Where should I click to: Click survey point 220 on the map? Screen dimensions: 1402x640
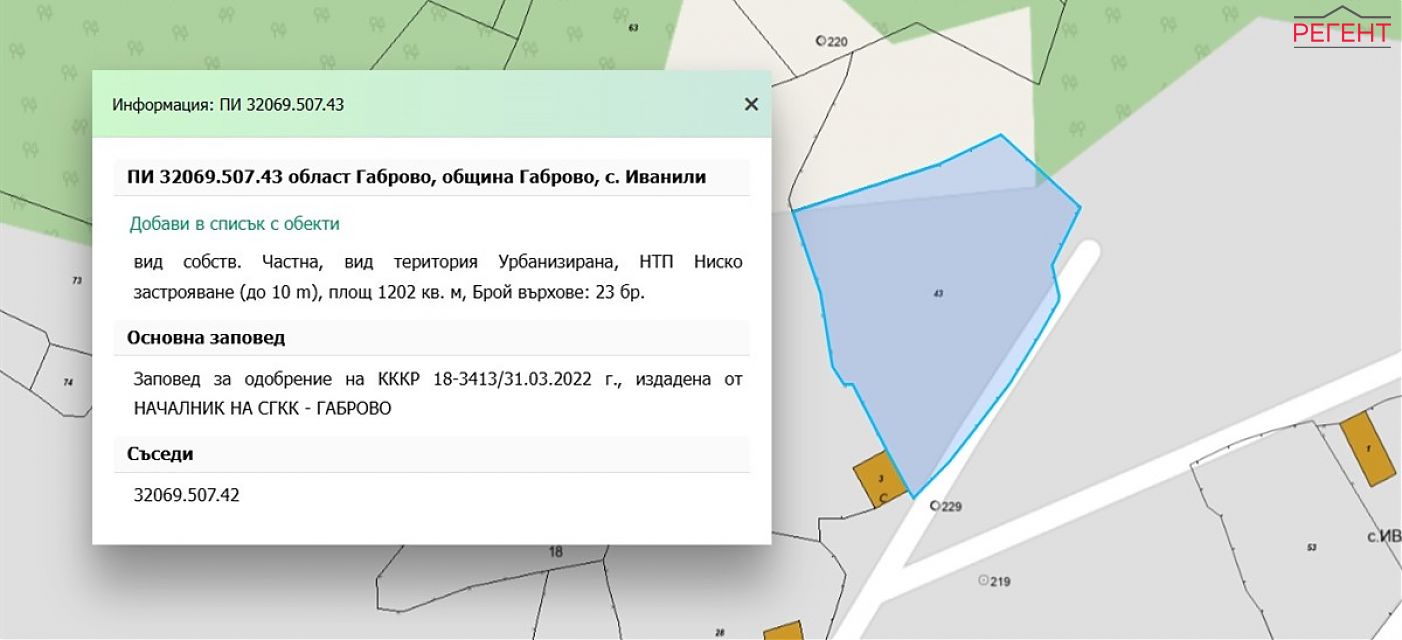pyautogui.click(x=832, y=41)
